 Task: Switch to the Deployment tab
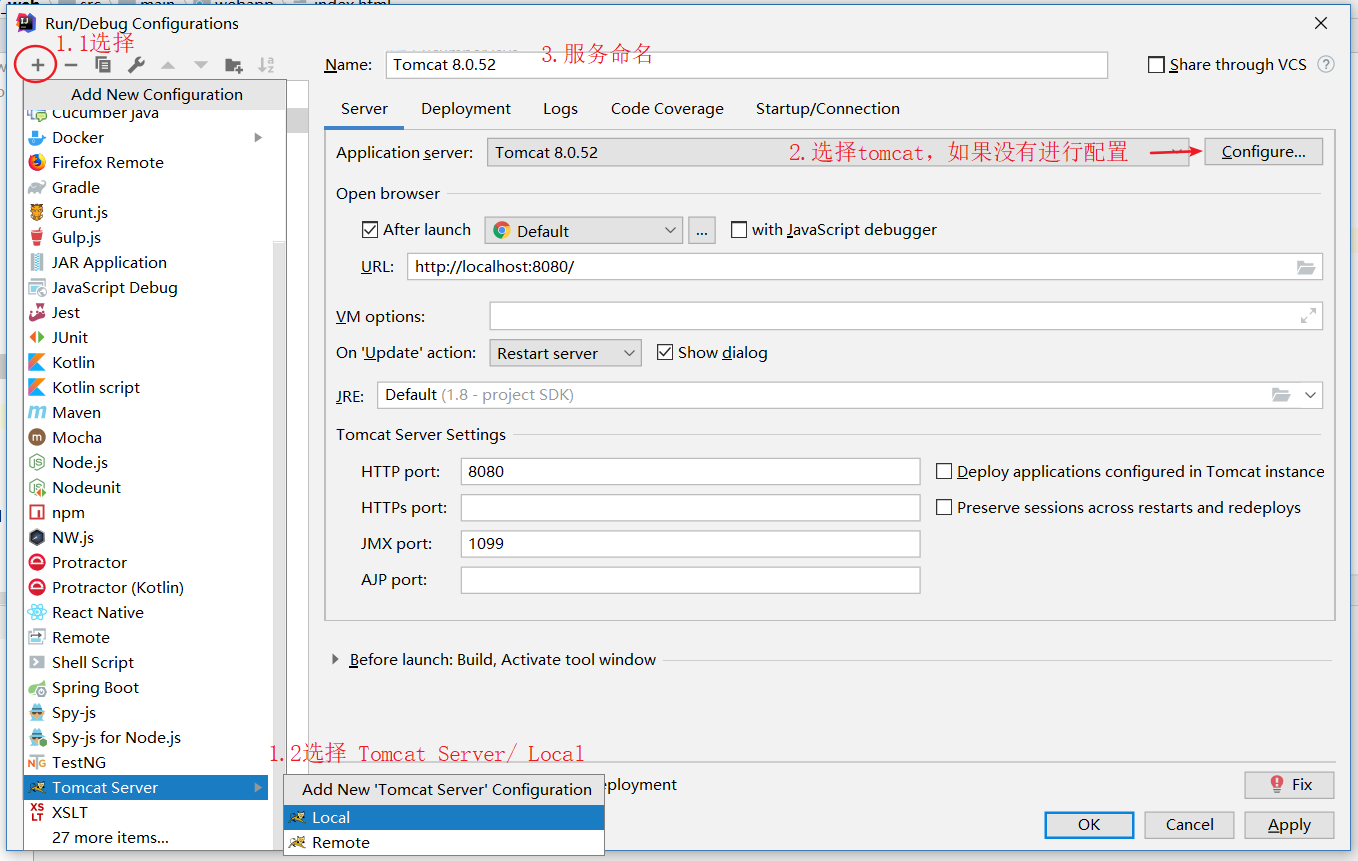pyautogui.click(x=466, y=109)
